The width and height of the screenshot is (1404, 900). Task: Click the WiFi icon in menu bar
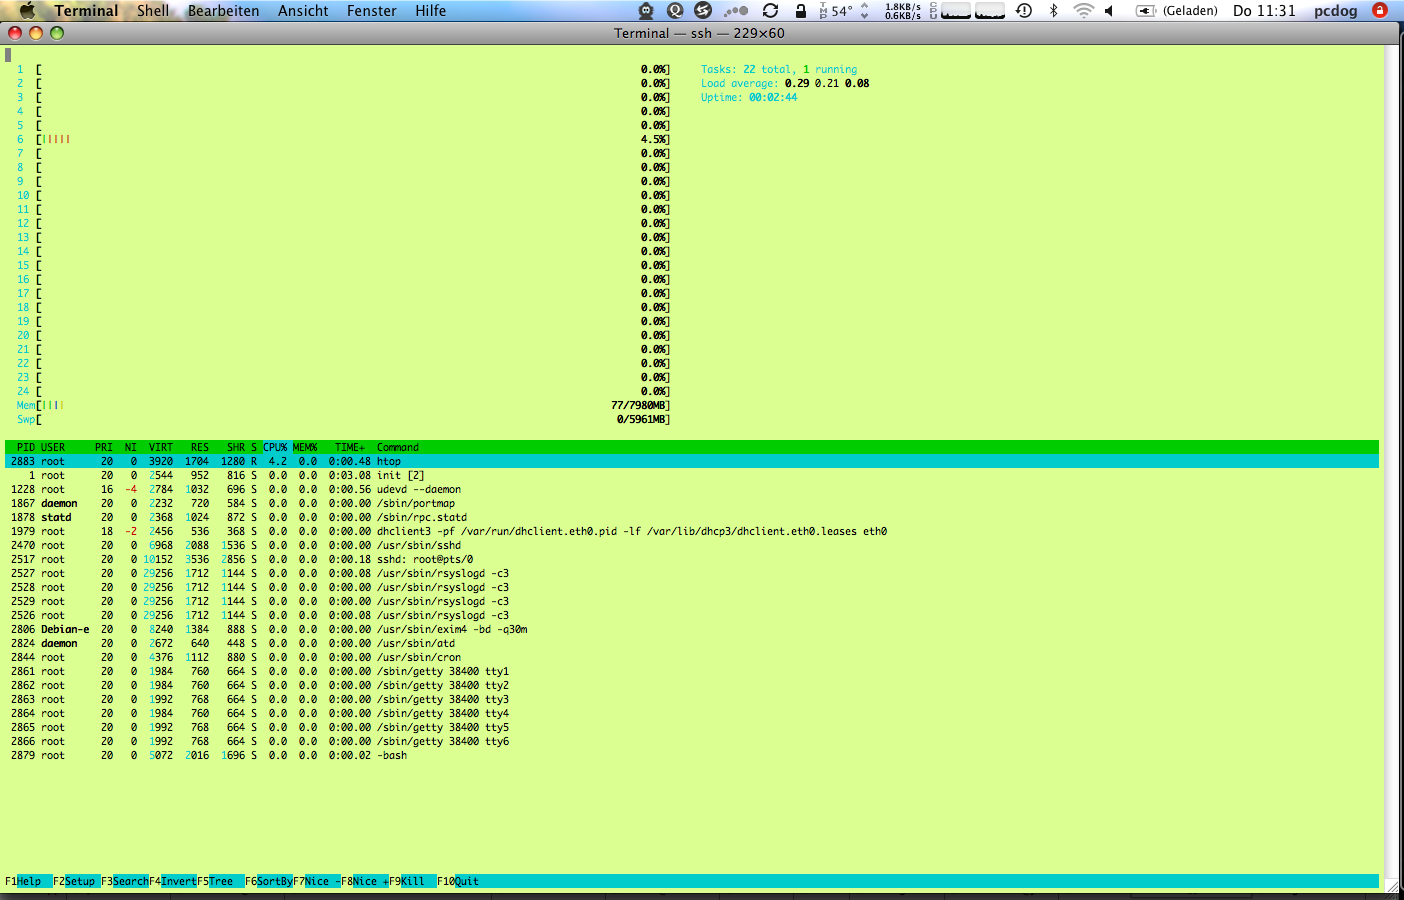[x=1085, y=11]
